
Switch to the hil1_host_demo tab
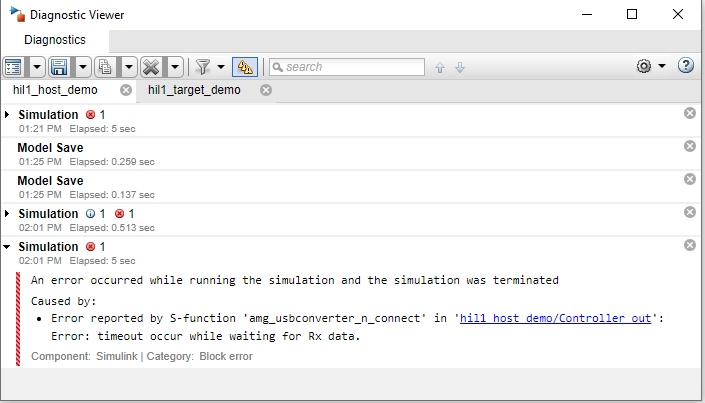tap(55, 90)
